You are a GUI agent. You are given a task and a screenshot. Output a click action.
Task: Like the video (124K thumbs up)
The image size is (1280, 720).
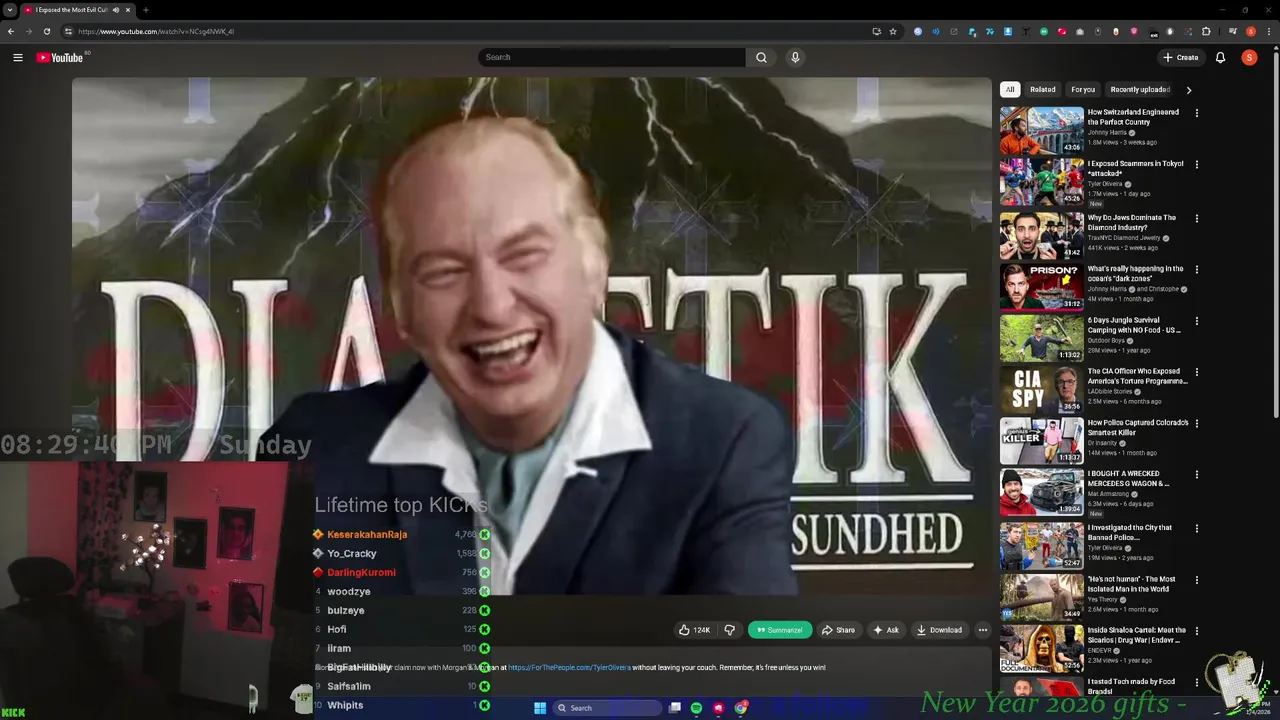695,630
